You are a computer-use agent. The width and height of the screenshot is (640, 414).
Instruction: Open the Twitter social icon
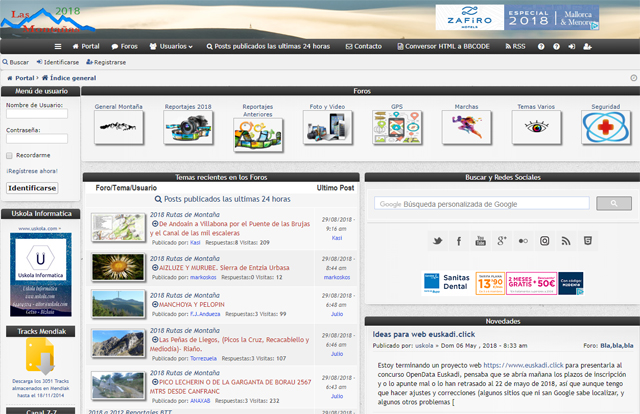[x=437, y=241]
